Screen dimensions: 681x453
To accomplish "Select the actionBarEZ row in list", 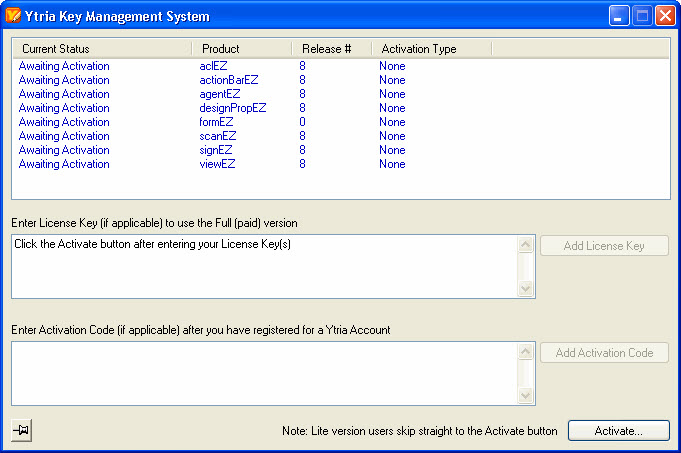I will point(228,80).
